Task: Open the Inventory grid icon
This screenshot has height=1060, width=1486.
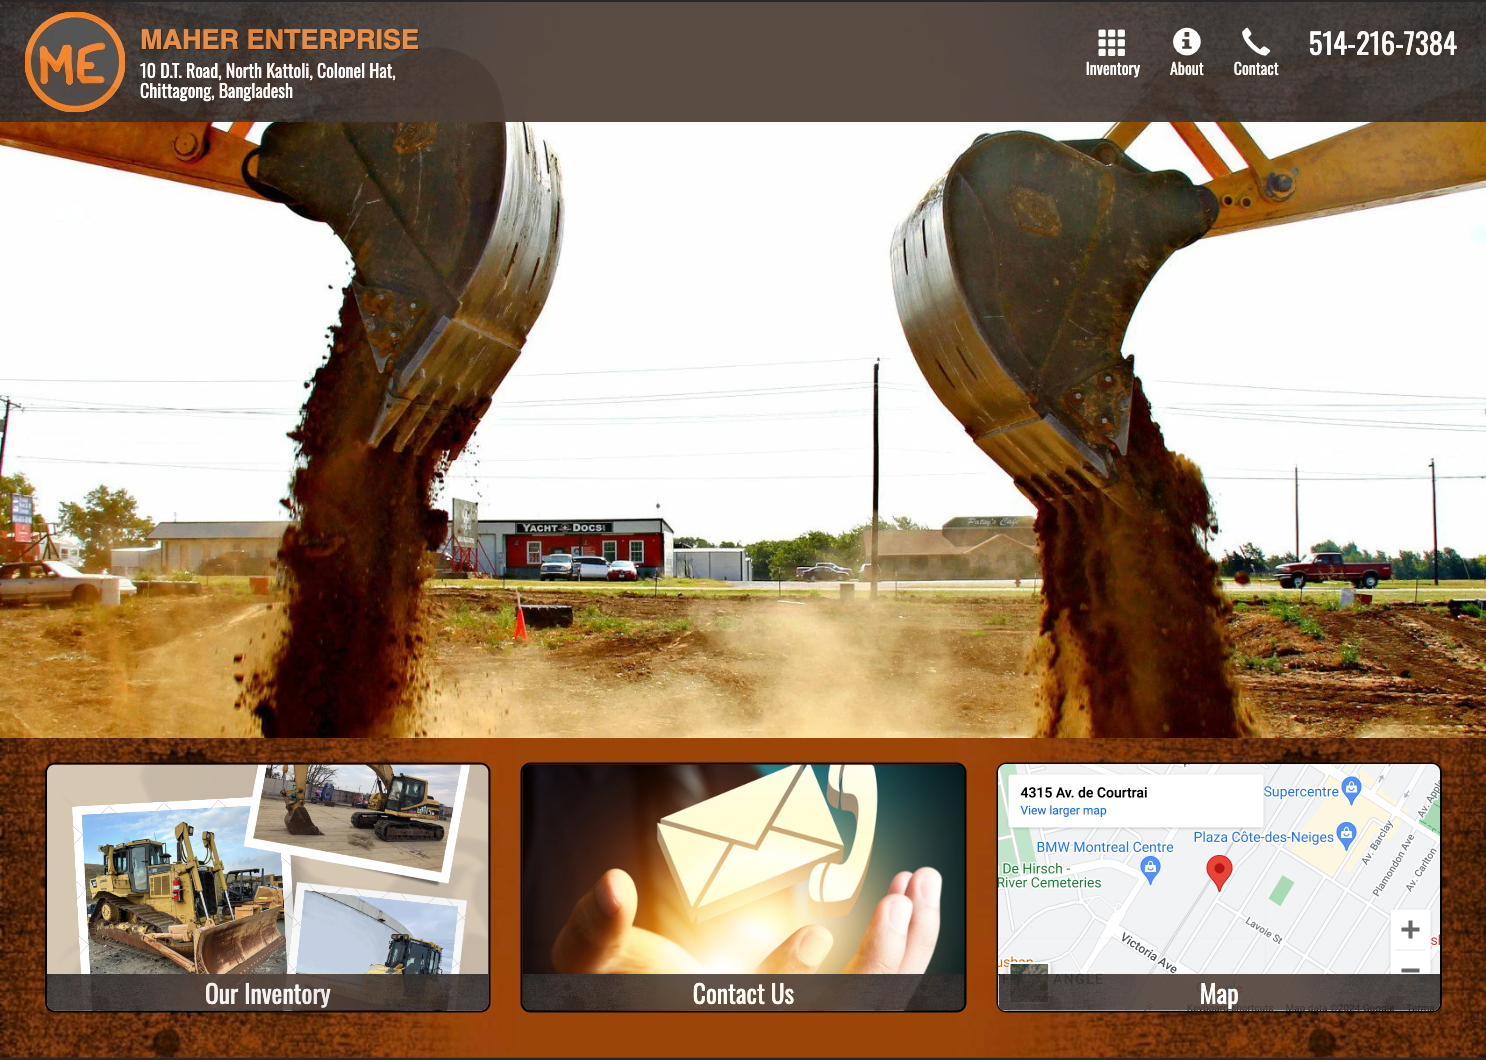Action: (x=1111, y=42)
